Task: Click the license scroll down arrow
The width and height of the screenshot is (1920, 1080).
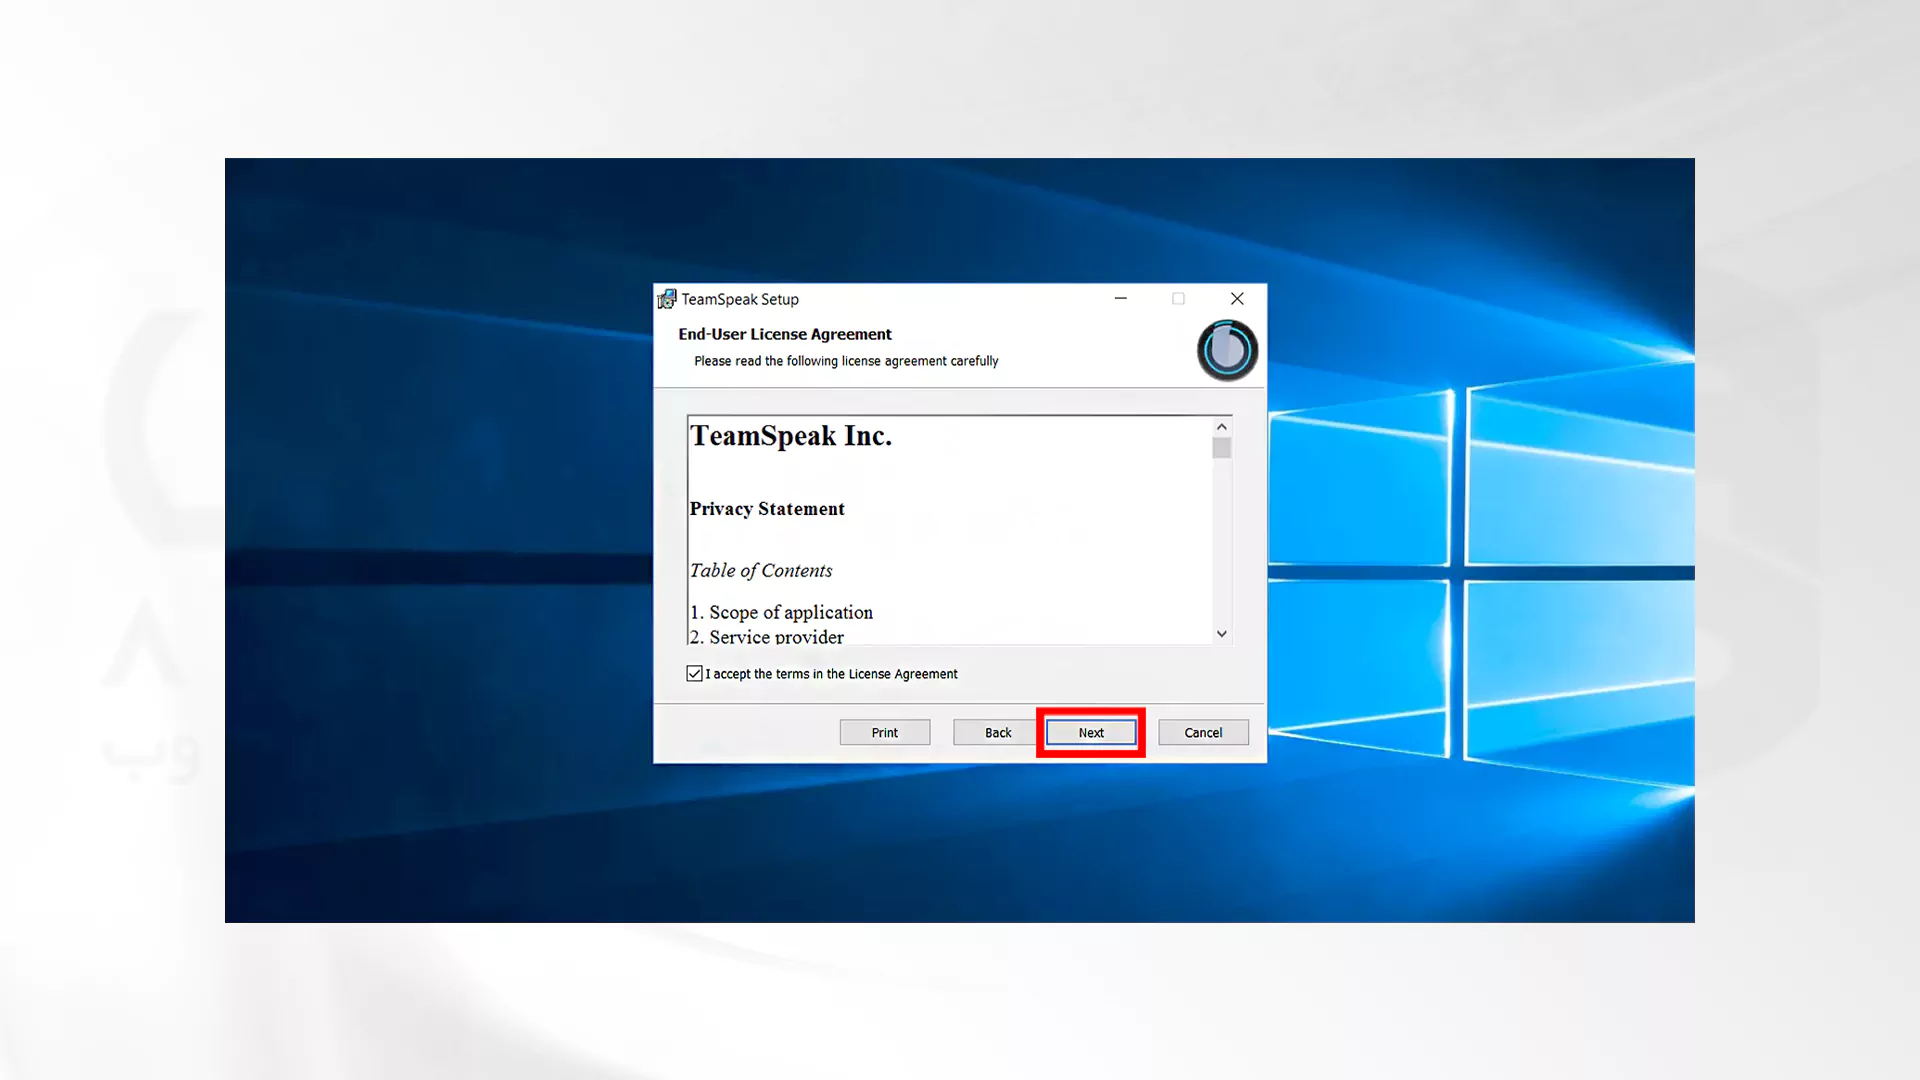Action: click(x=1221, y=634)
